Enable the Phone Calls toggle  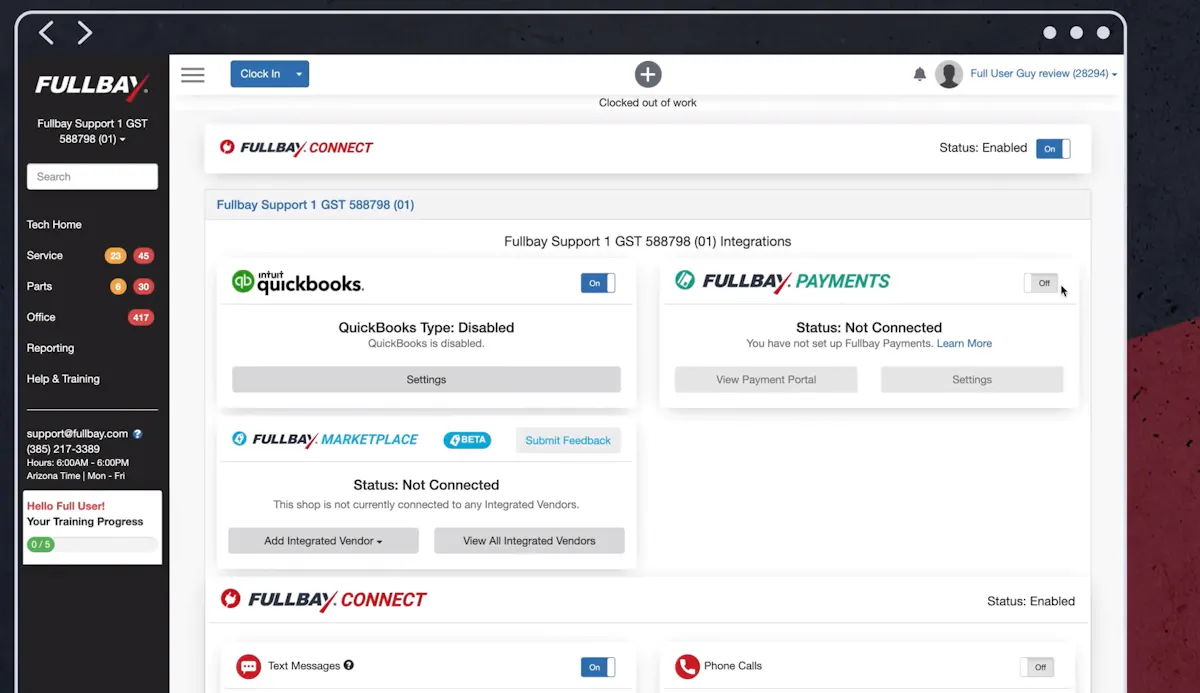[1037, 667]
